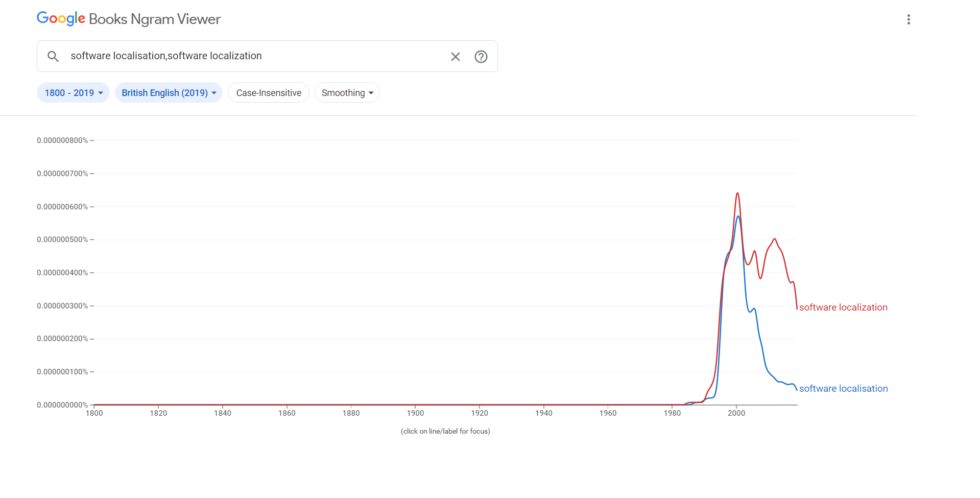This screenshot has width=980, height=498.
Task: Click the blue line peak near 2000
Action: click(x=738, y=216)
